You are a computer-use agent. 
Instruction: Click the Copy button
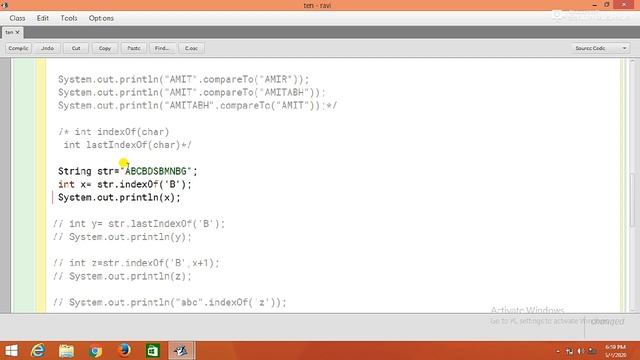tap(105, 48)
